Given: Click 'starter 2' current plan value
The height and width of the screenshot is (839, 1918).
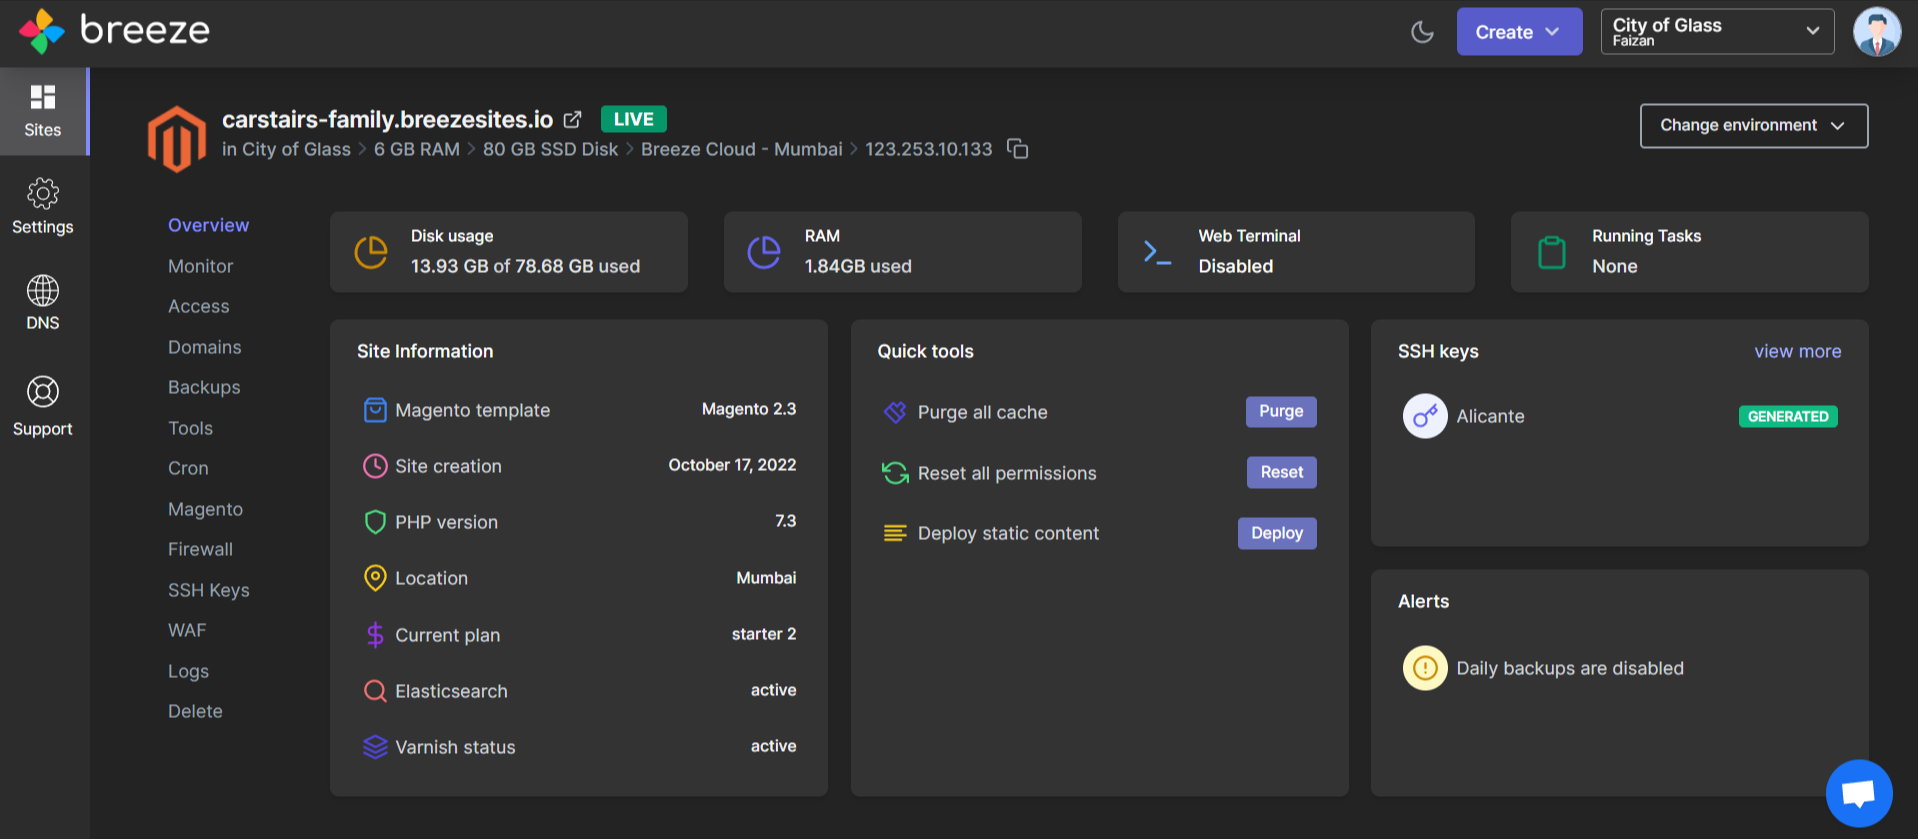Looking at the screenshot, I should pyautogui.click(x=764, y=634).
